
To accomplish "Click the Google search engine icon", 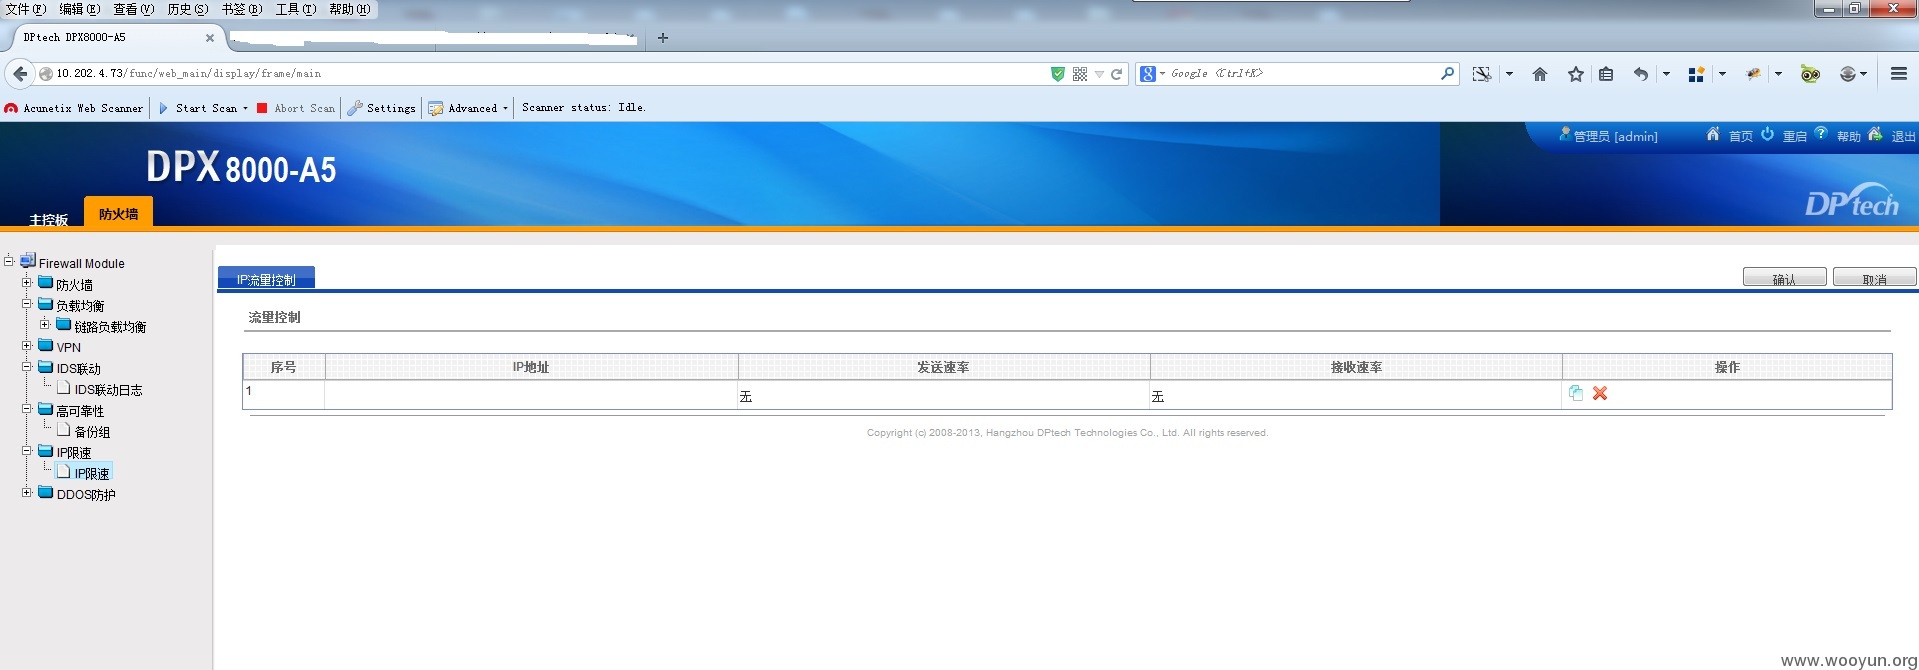I will (x=1148, y=74).
